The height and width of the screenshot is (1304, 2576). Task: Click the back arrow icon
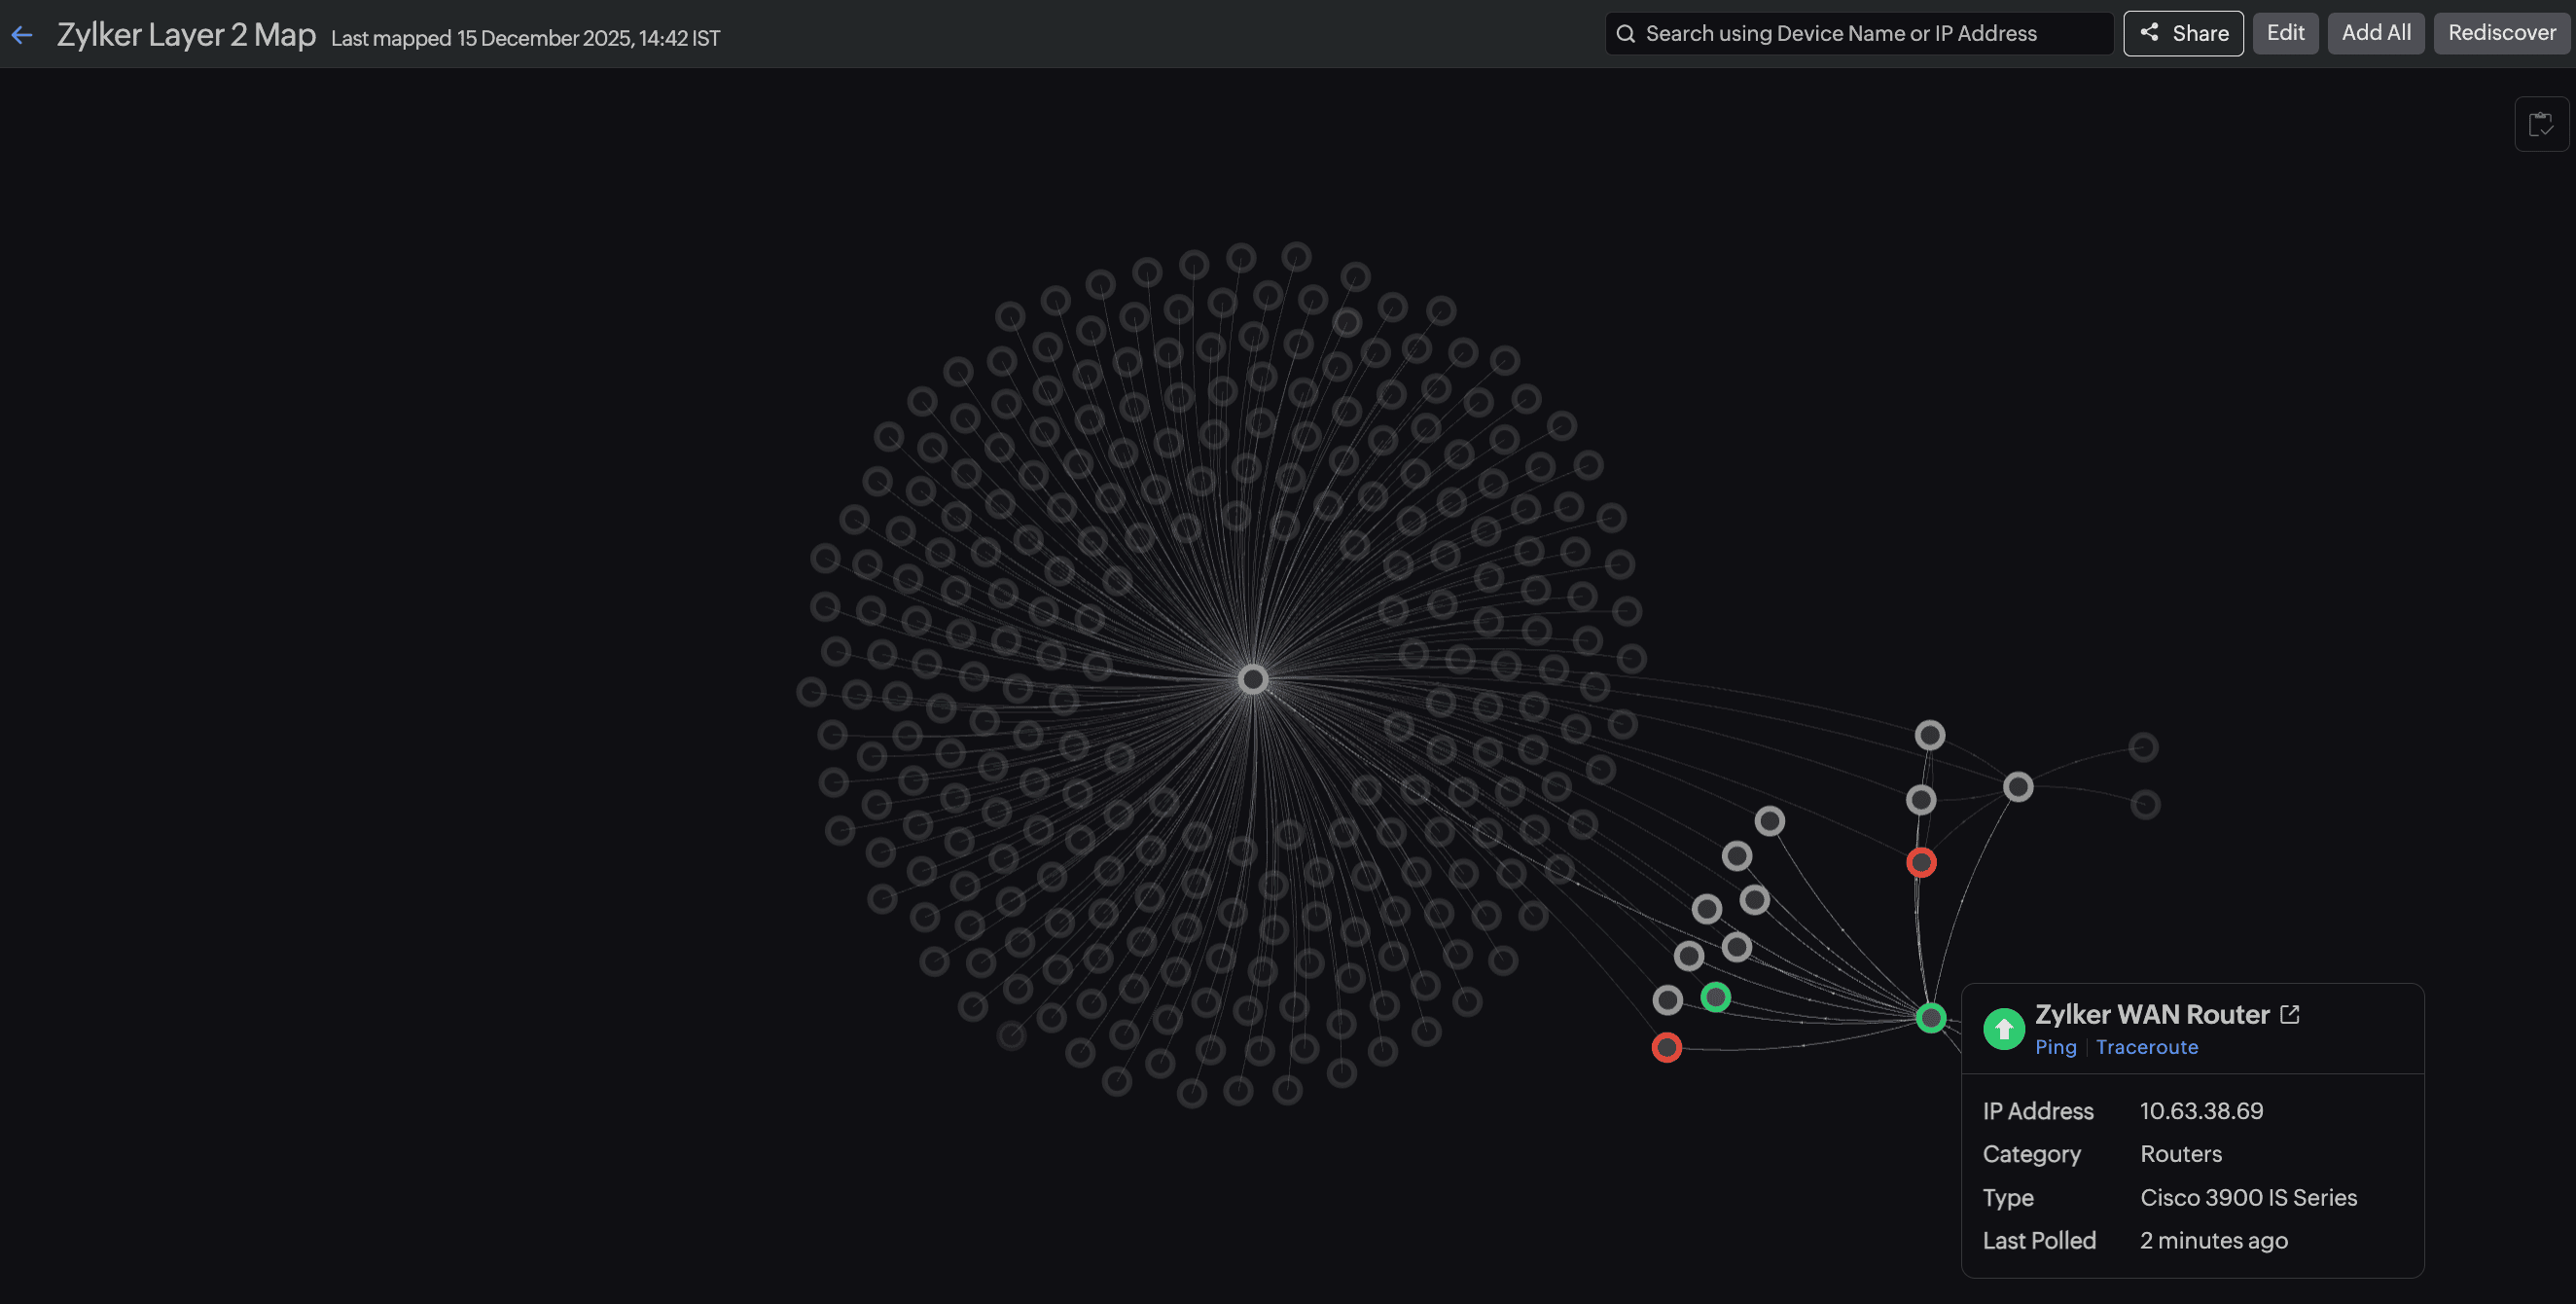tap(22, 35)
